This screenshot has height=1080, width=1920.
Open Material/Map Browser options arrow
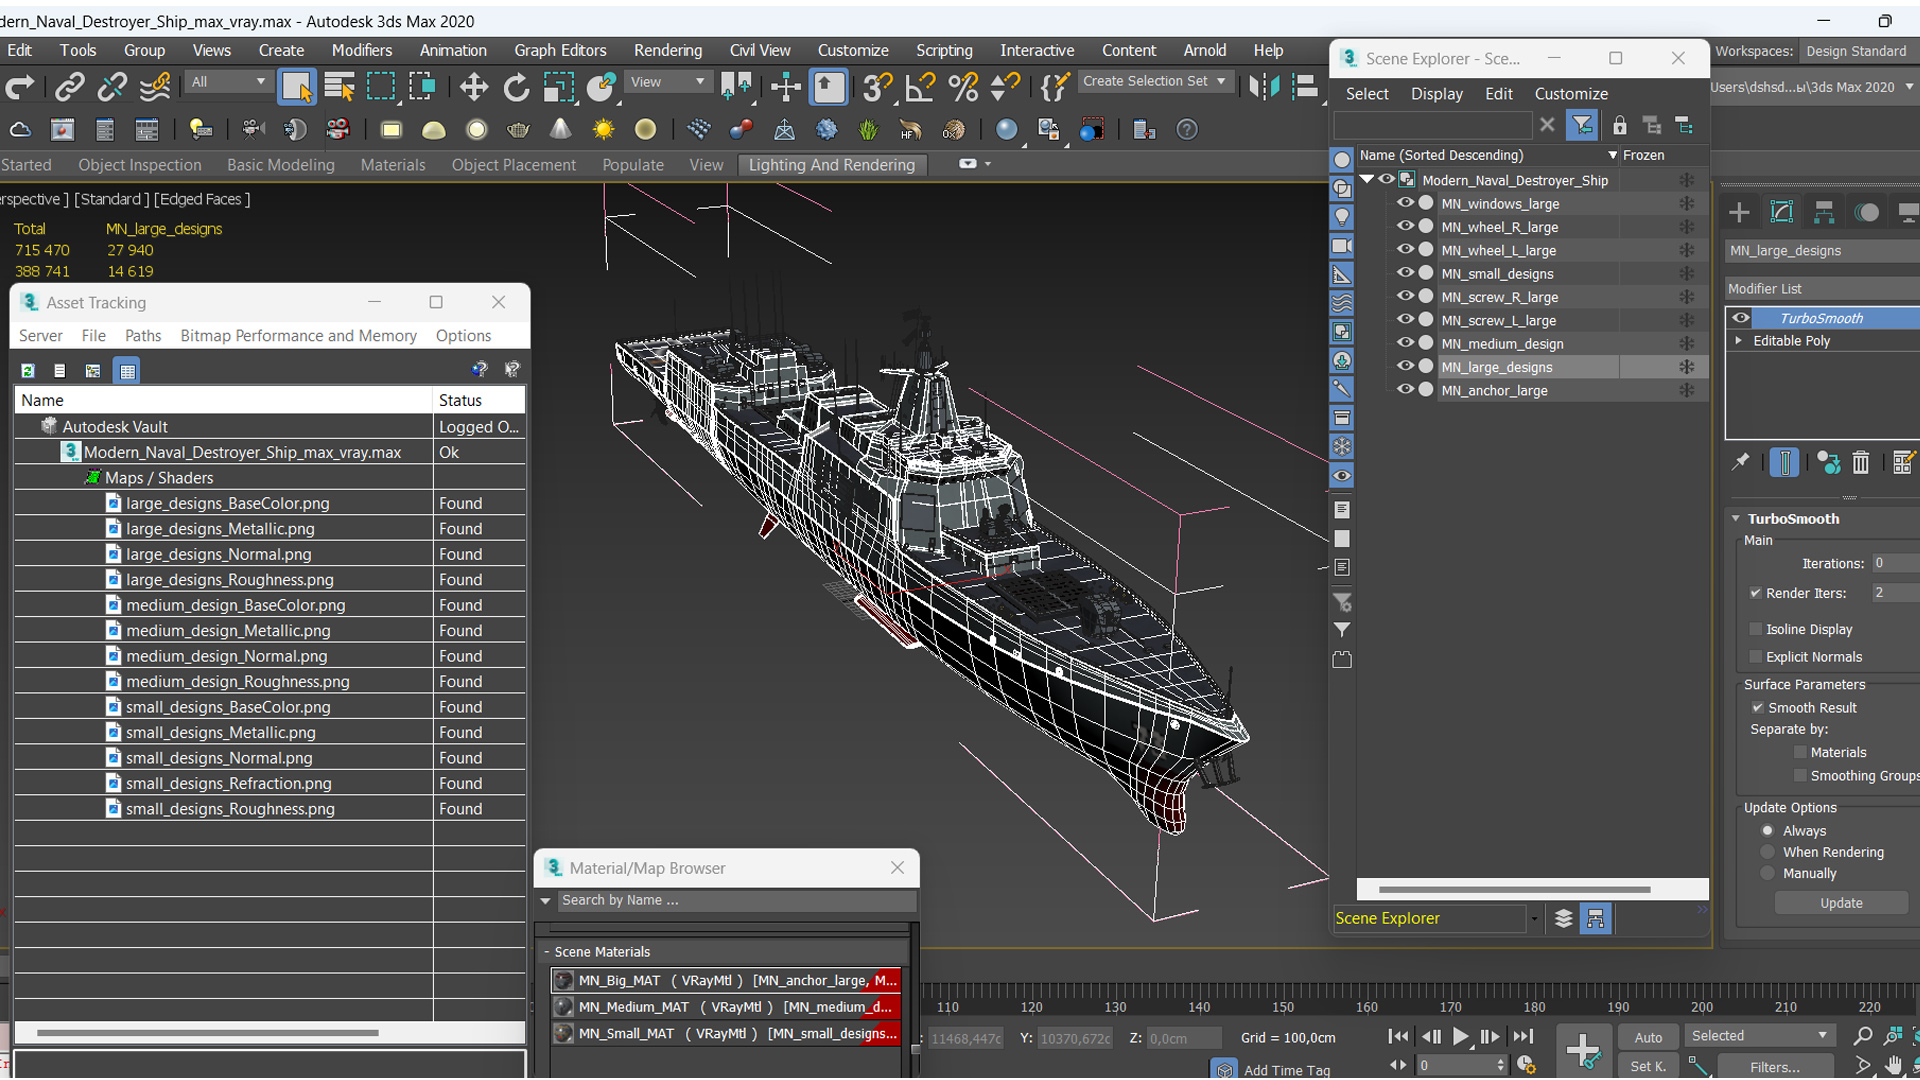coord(546,901)
